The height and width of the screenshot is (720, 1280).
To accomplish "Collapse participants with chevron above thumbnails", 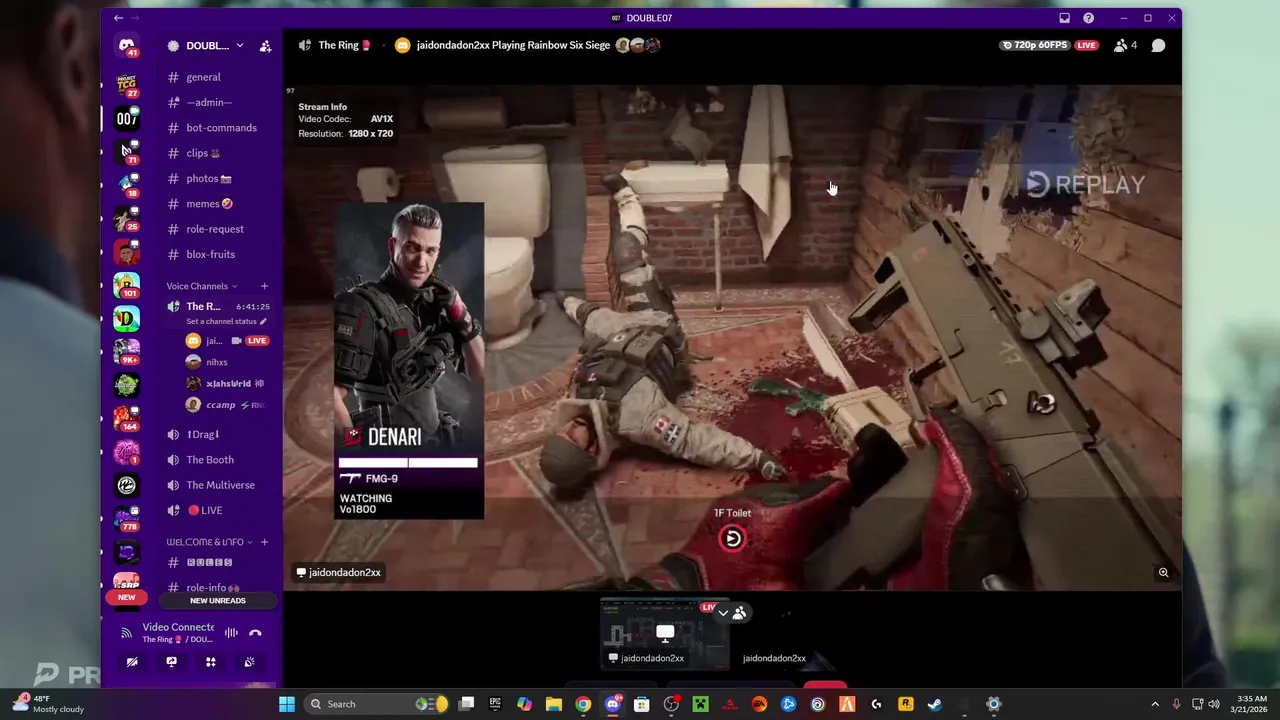I will [x=723, y=613].
